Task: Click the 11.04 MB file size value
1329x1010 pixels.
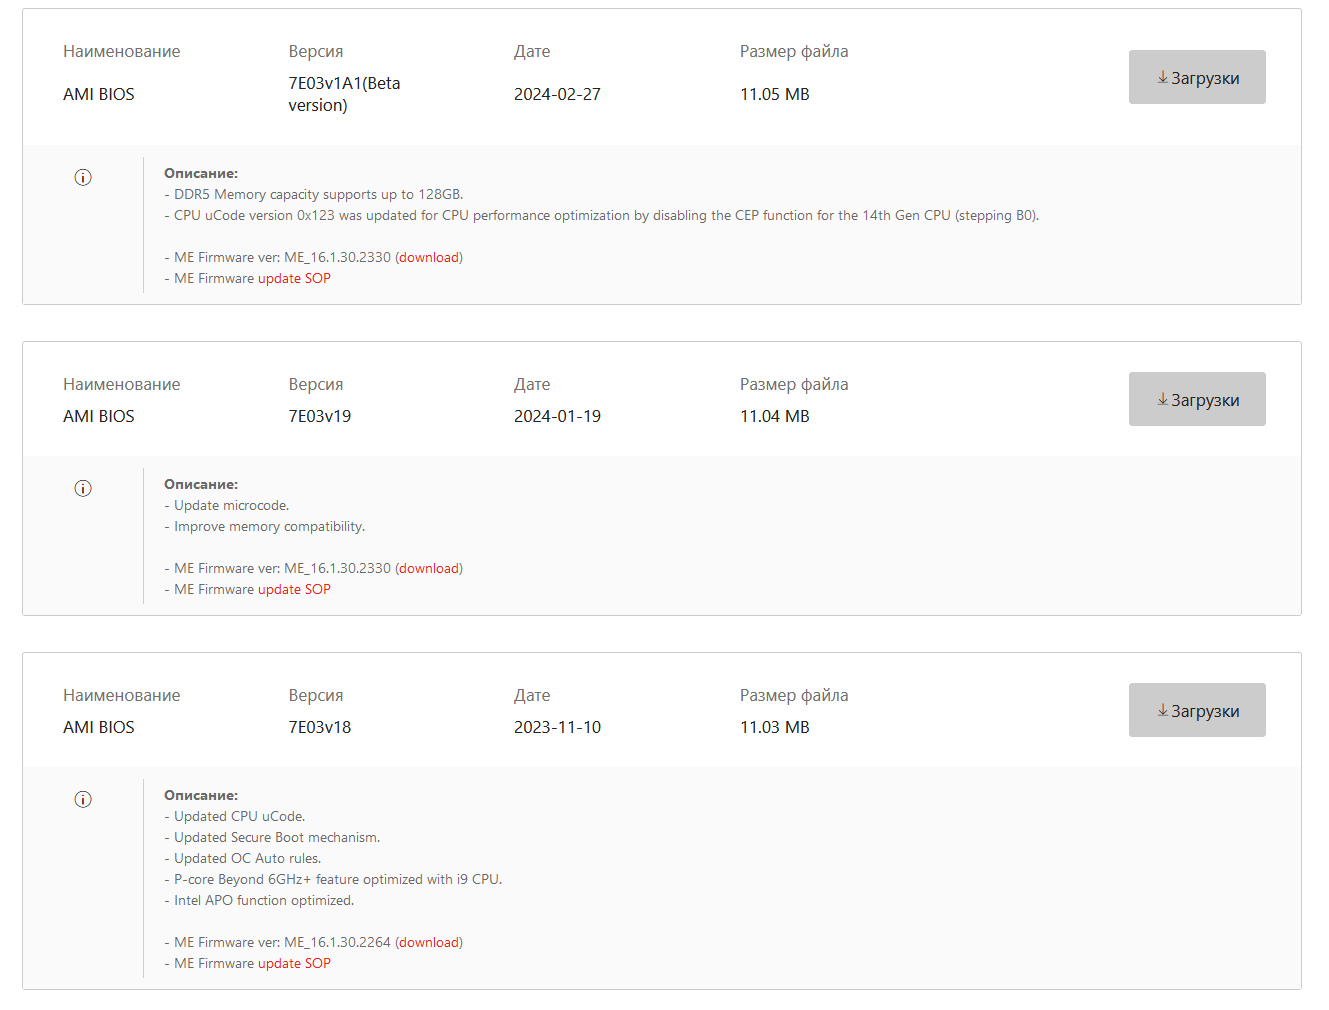Action: pos(774,417)
